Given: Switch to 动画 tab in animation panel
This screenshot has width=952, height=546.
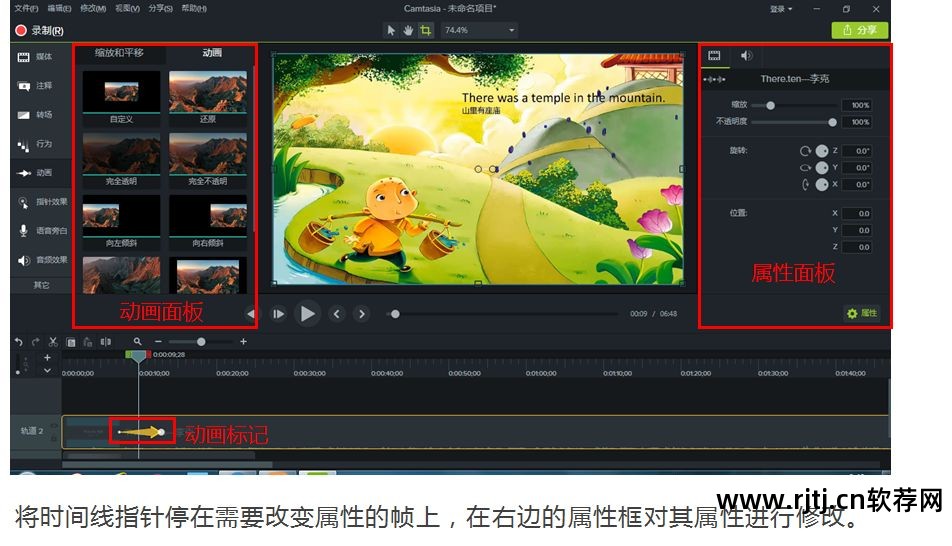Looking at the screenshot, I should click(x=212, y=53).
